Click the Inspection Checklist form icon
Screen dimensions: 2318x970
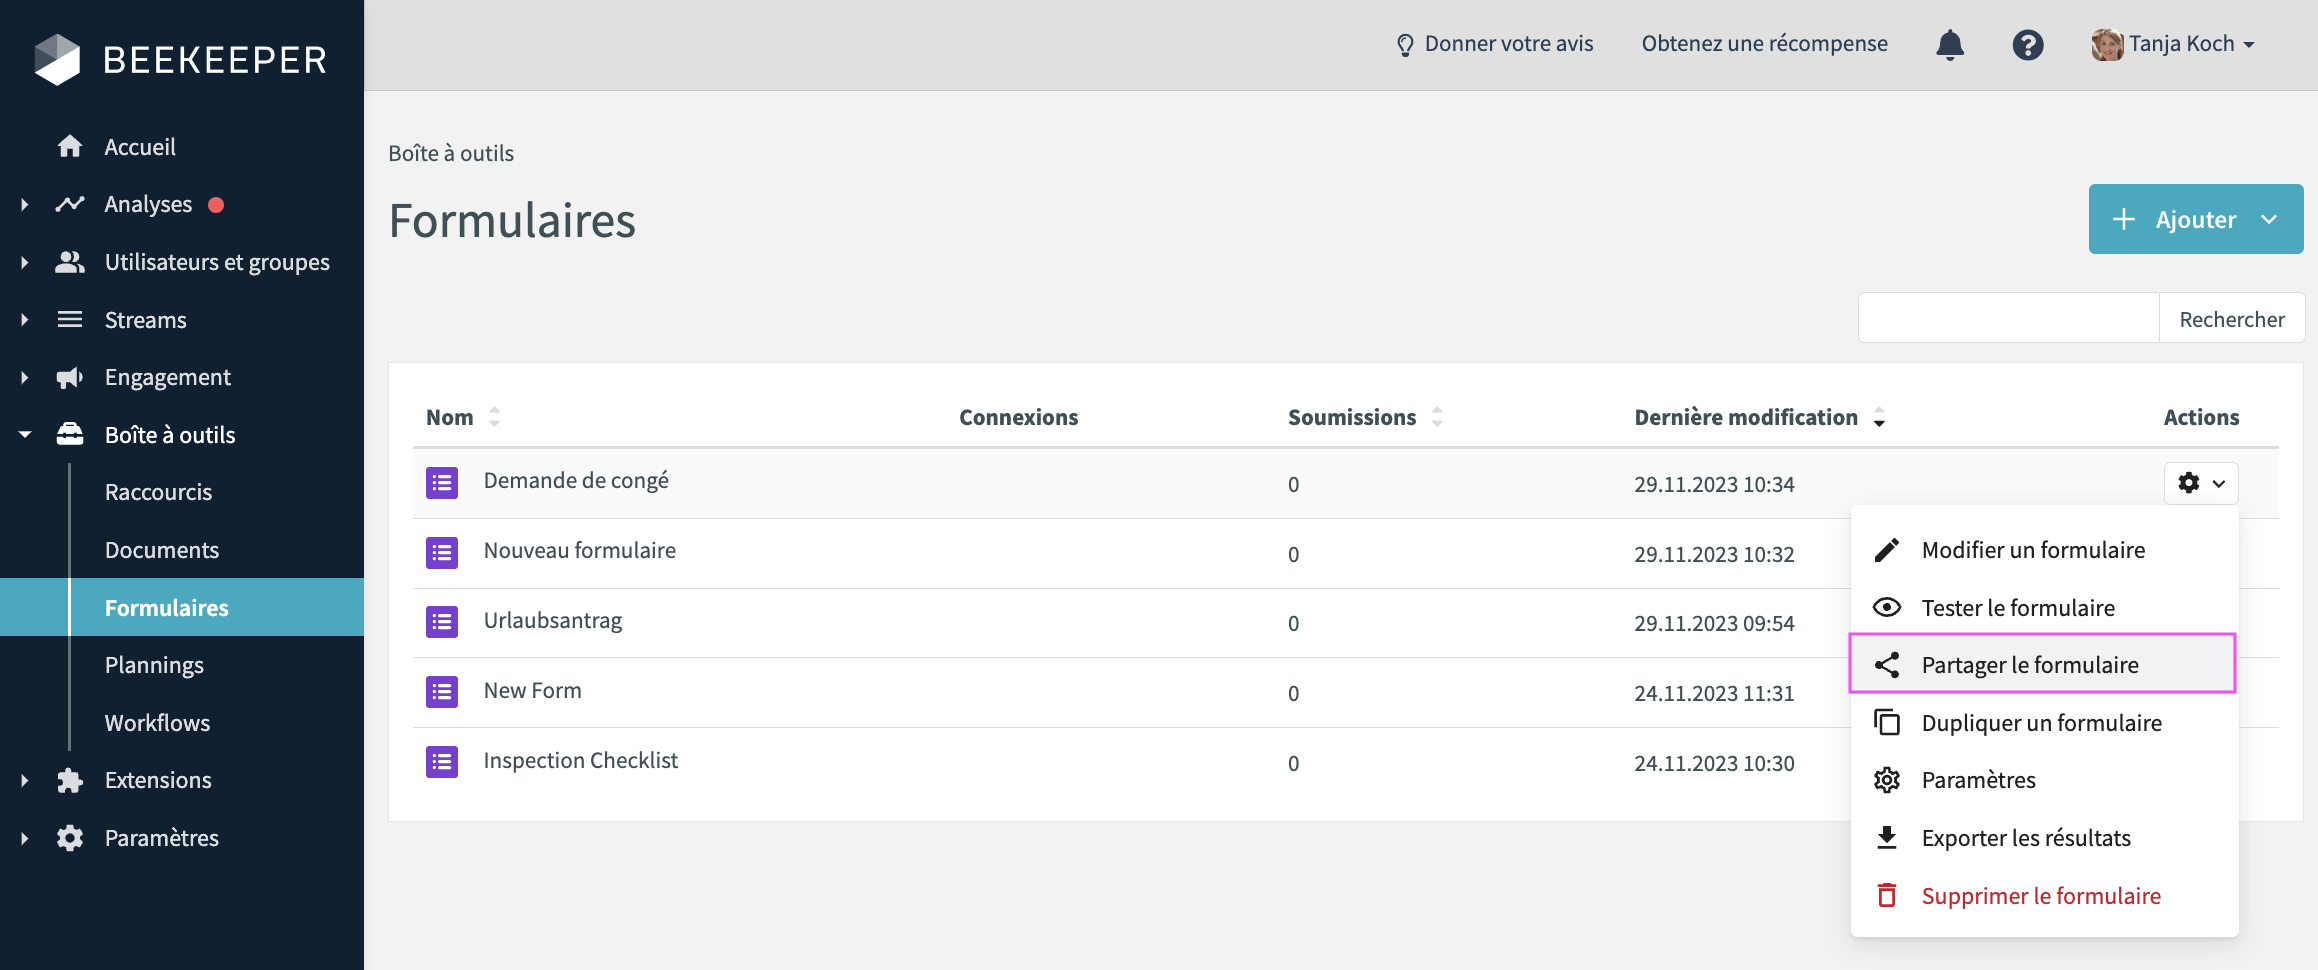tap(442, 762)
